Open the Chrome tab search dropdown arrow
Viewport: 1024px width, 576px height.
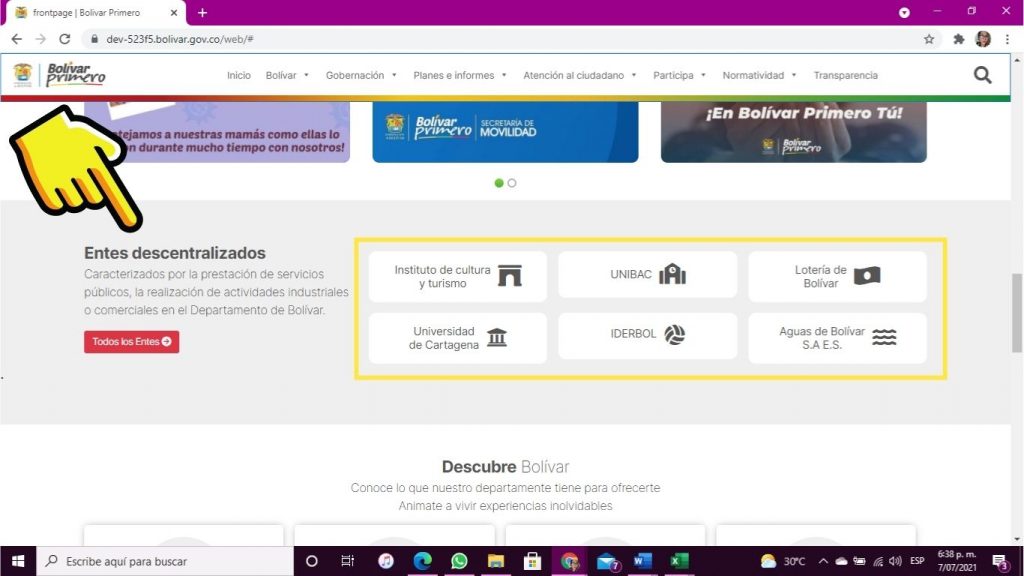tap(904, 12)
